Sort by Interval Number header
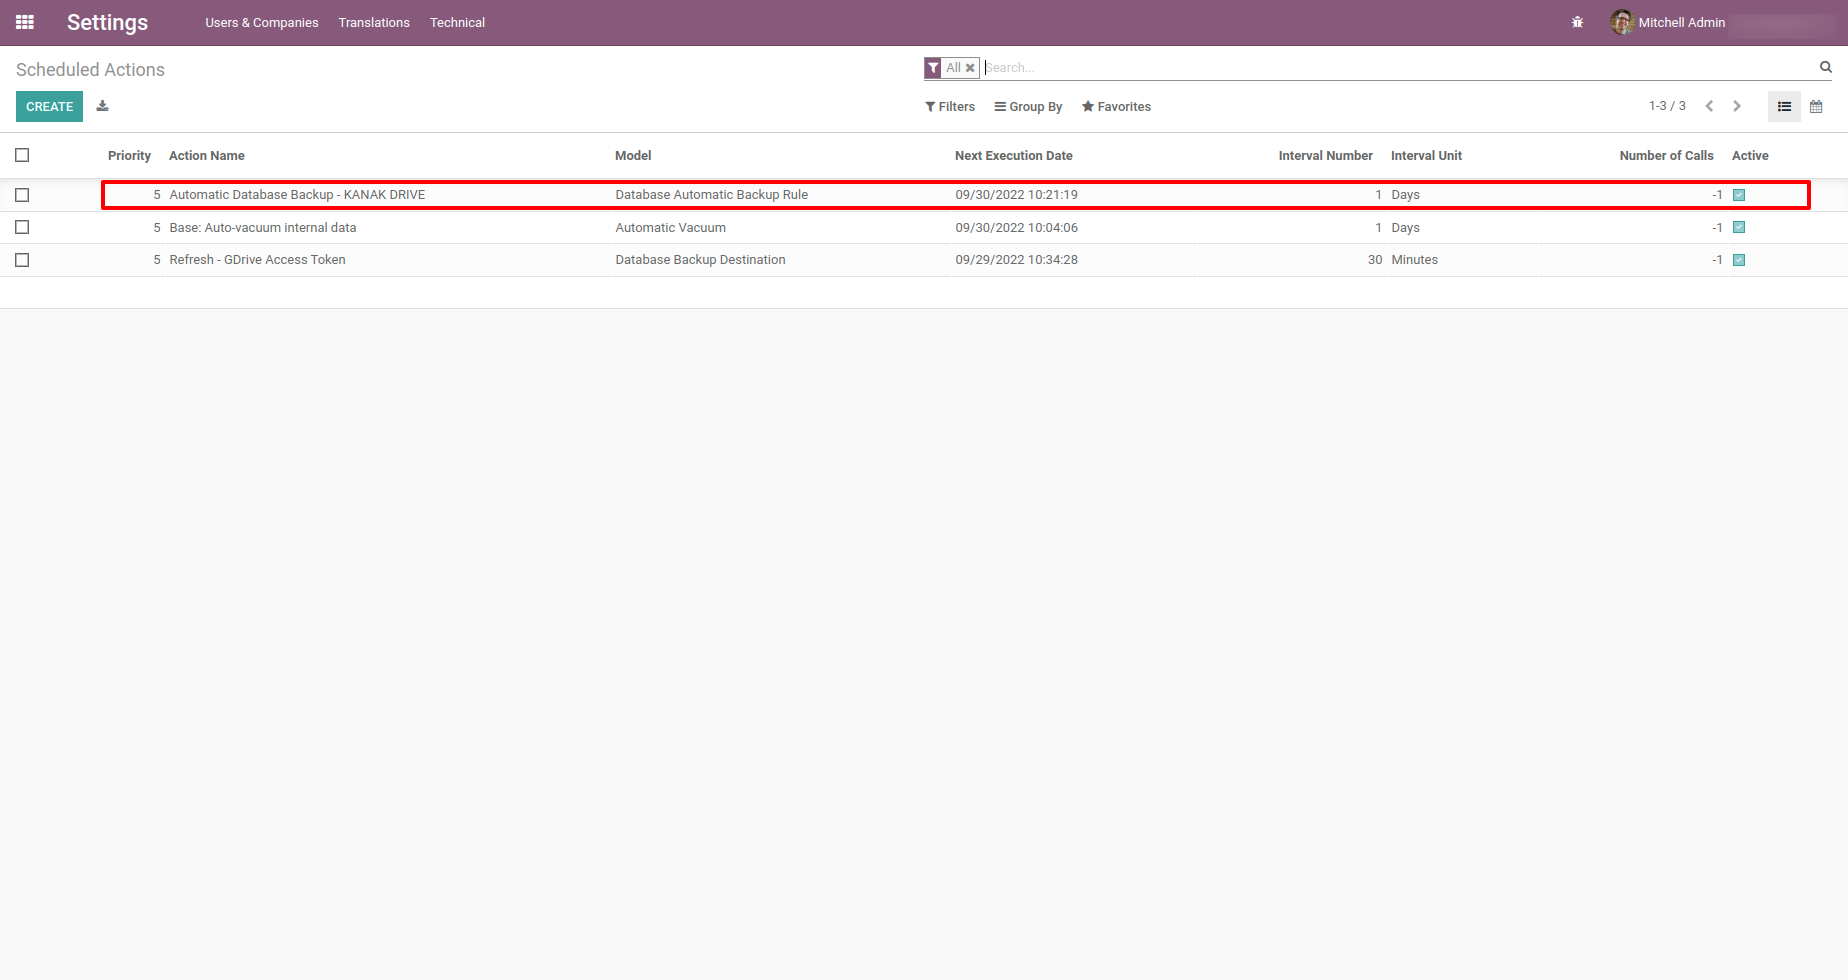The height and width of the screenshot is (980, 1848). [1325, 156]
